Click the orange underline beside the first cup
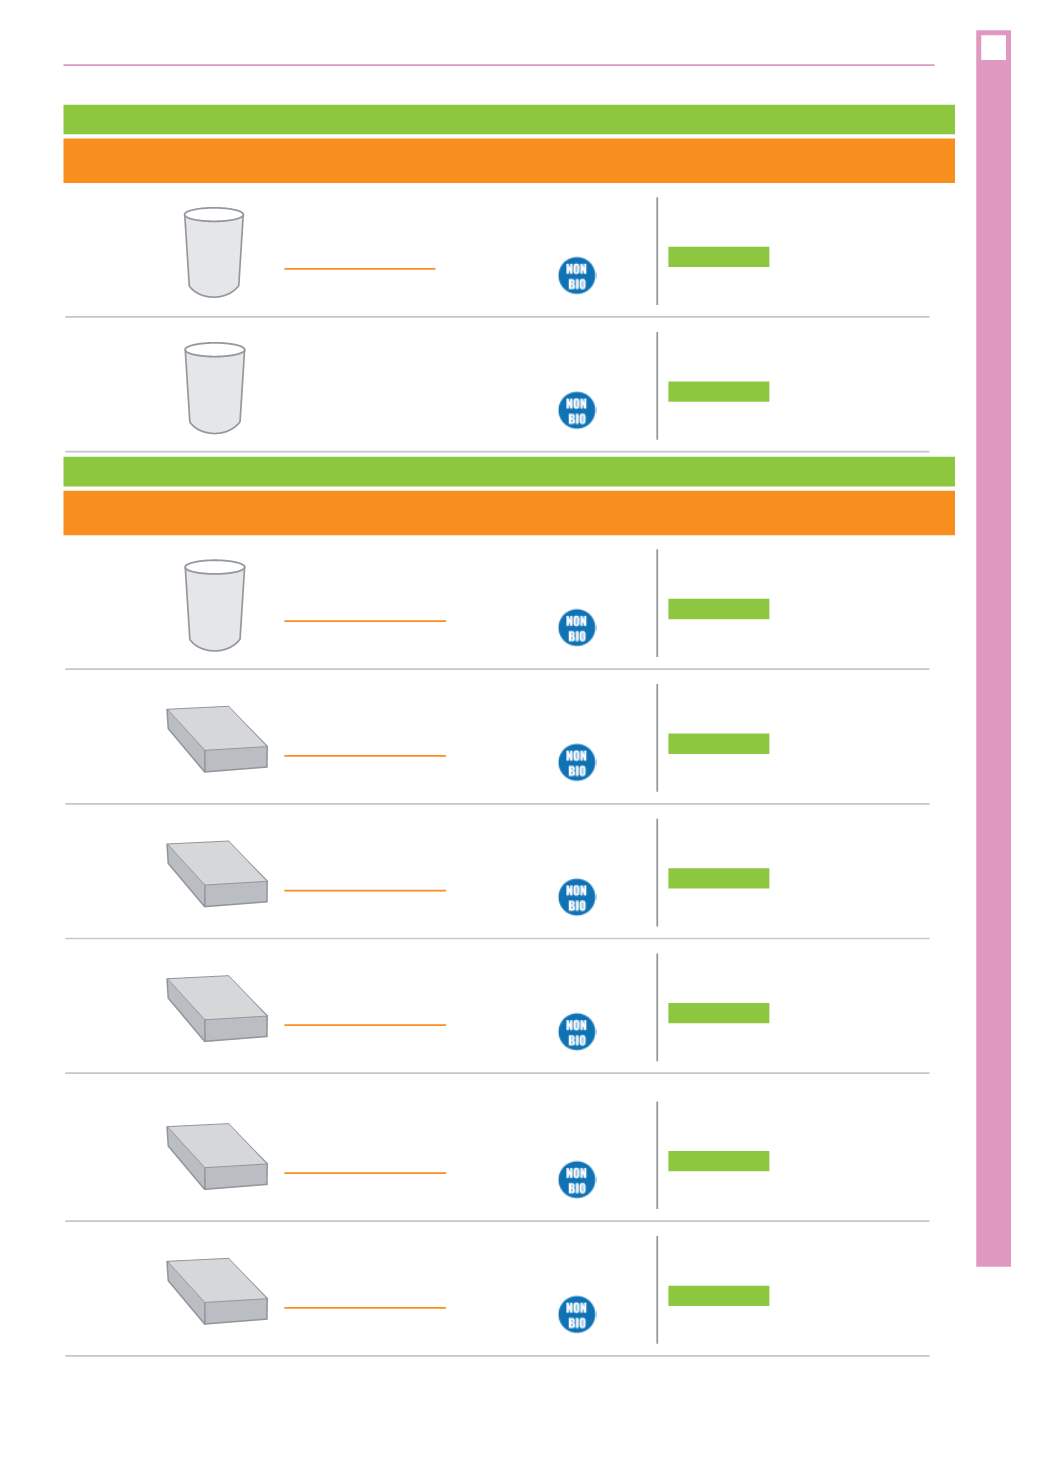The height and width of the screenshot is (1471, 1040). [360, 269]
